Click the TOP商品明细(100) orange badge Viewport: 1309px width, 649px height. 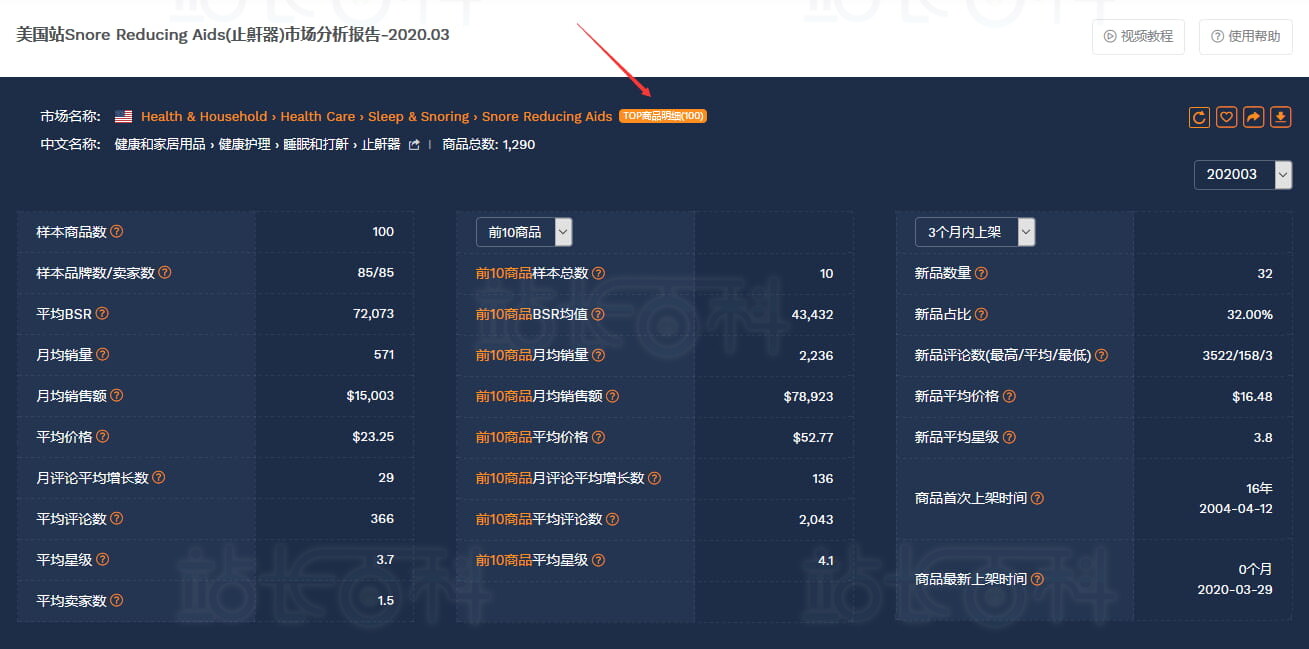pyautogui.click(x=663, y=116)
